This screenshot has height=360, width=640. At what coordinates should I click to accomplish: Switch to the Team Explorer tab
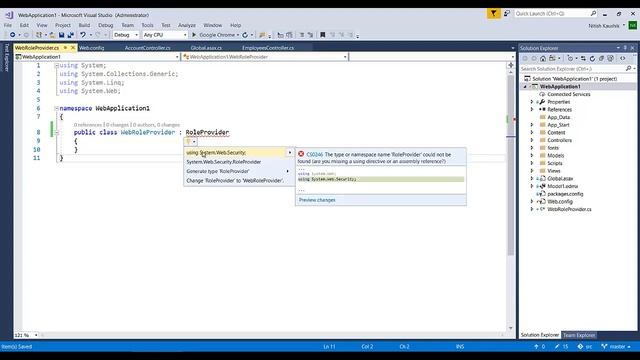pos(579,335)
